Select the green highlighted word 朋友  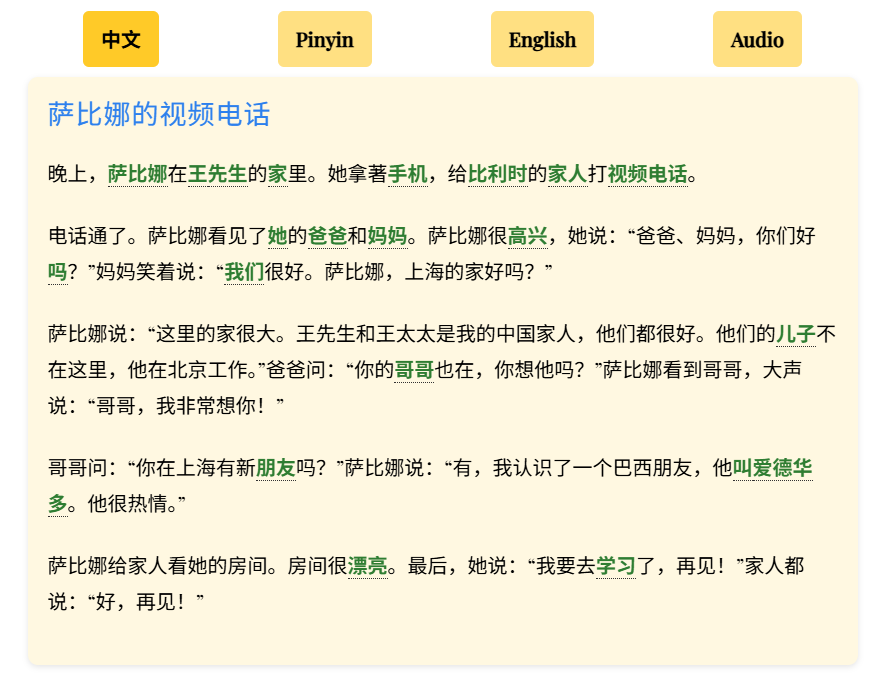tap(276, 467)
